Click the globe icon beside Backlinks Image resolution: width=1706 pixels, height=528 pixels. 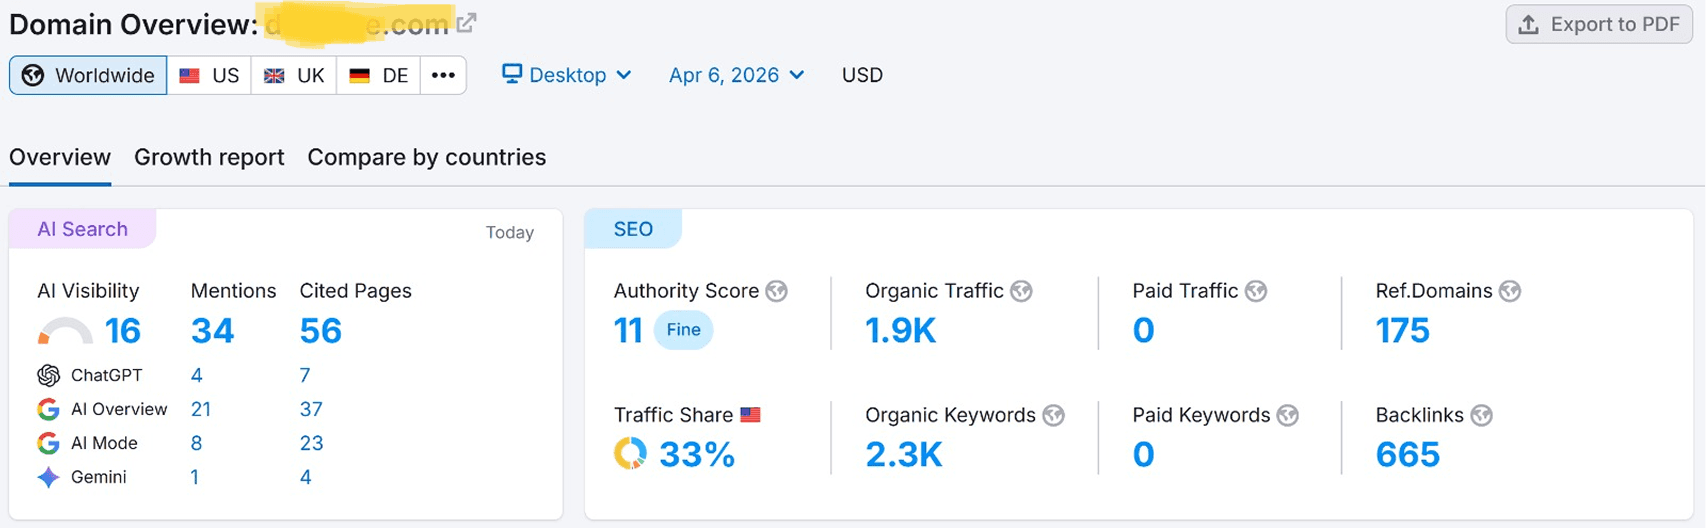click(x=1482, y=415)
